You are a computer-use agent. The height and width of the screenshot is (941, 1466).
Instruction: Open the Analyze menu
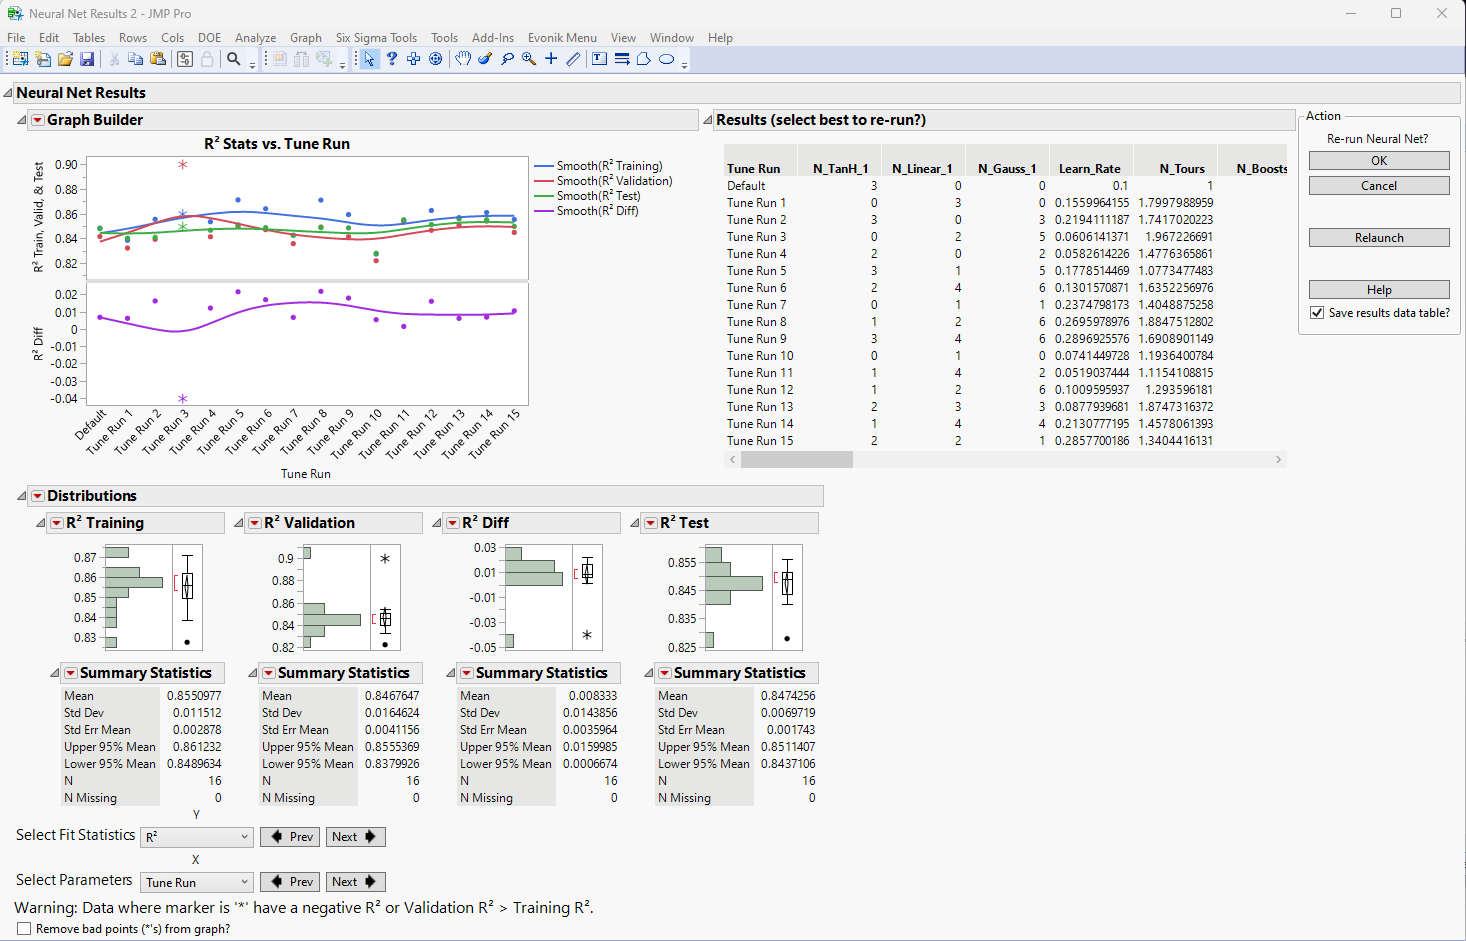click(x=255, y=38)
